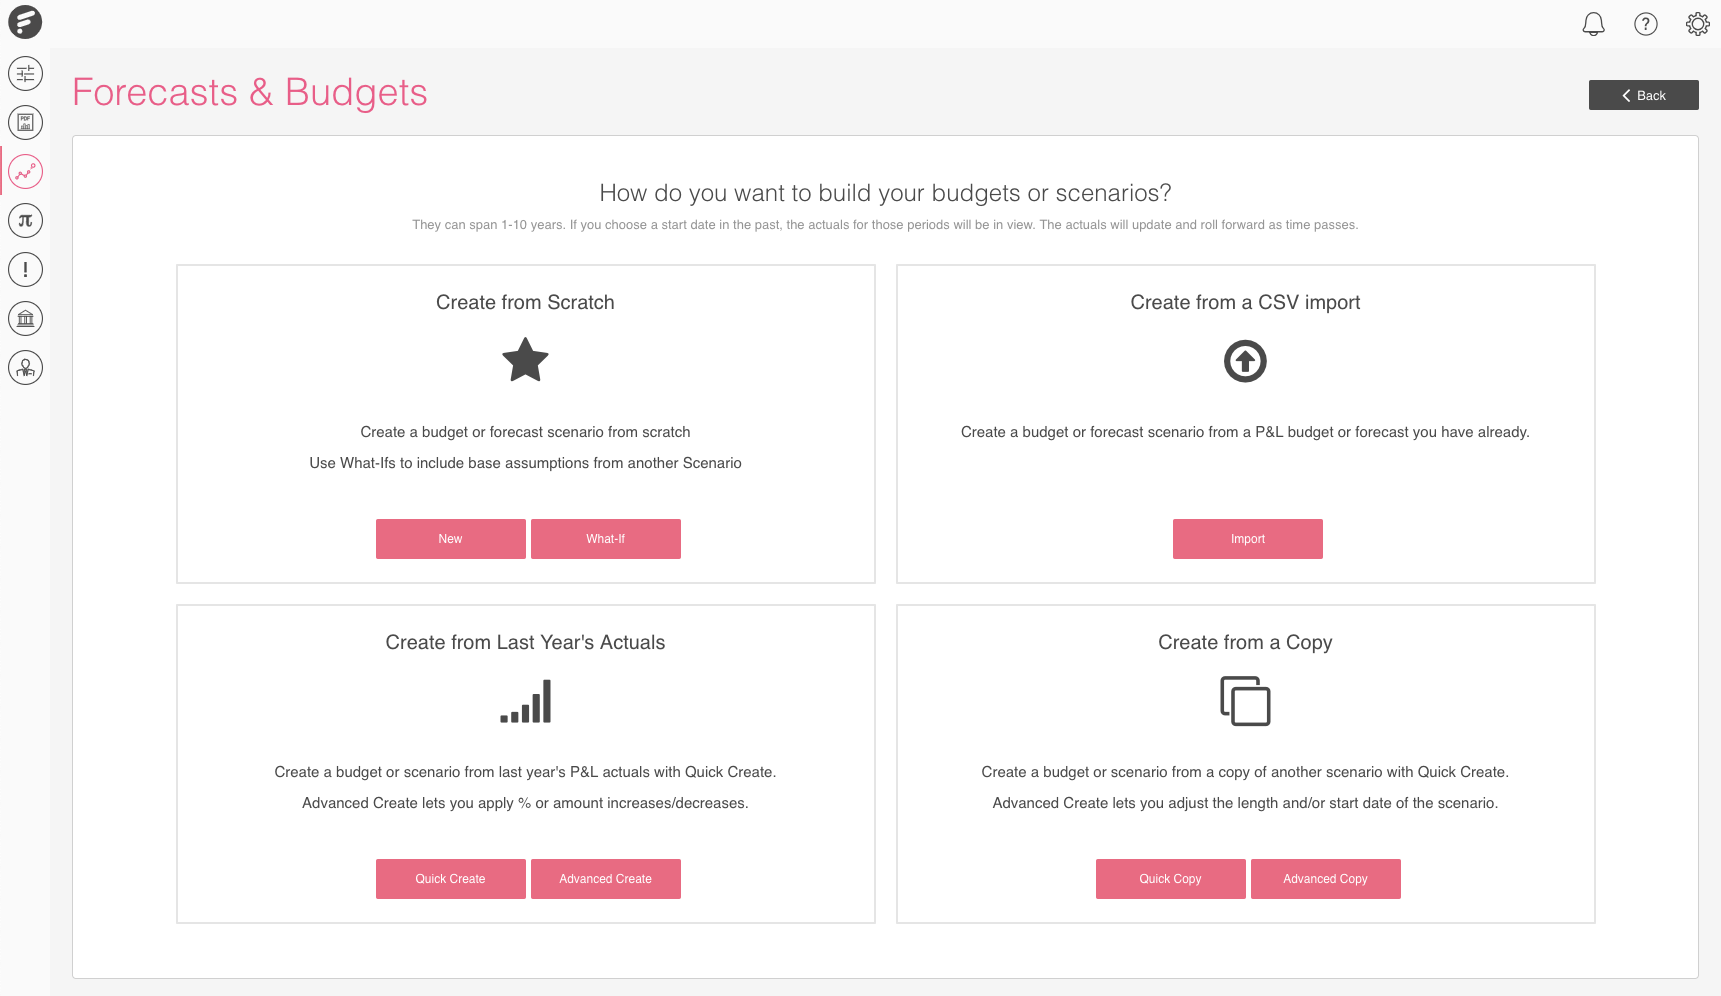Viewport: 1721px width, 996px height.
Task: Click 'Advanced Create lets you adjust the length' text
Action: [1245, 803]
